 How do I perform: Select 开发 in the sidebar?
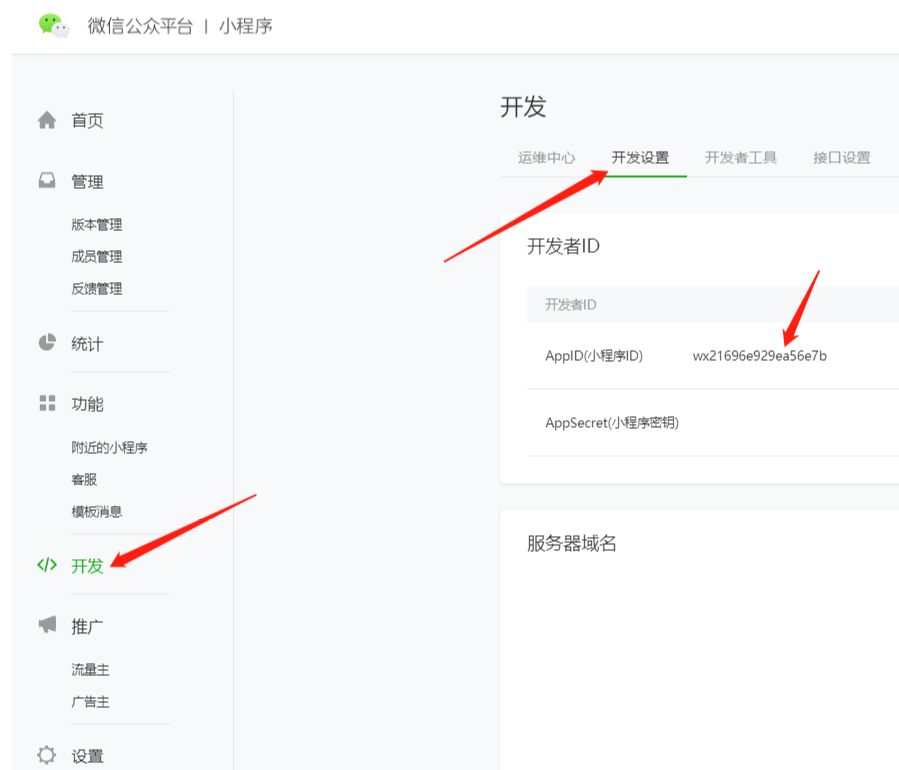[87, 566]
